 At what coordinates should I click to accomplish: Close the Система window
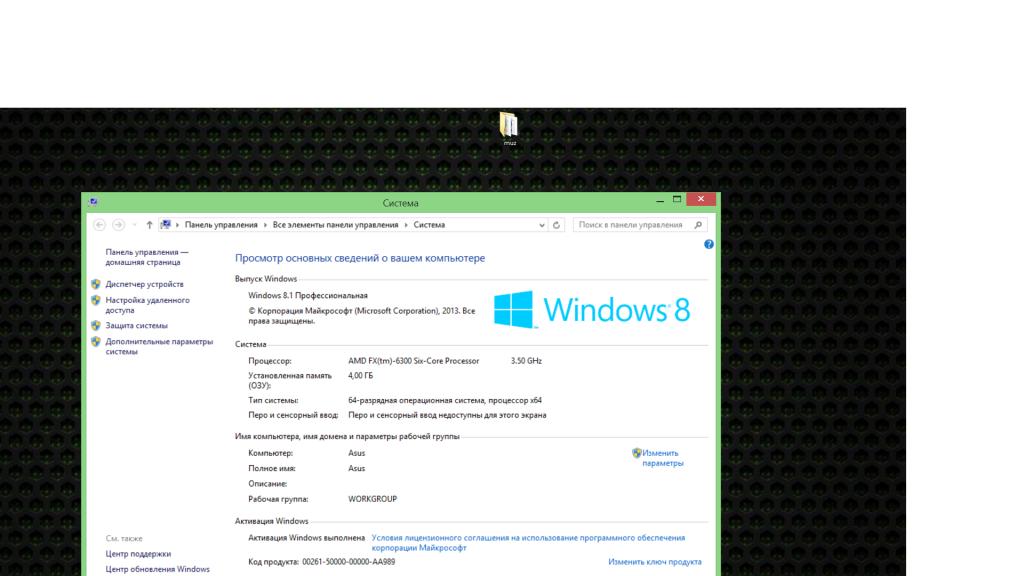point(701,199)
